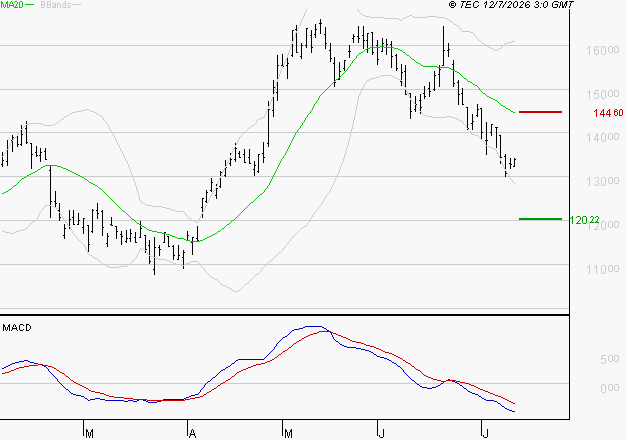
Task: Click the A month marker
Action: 192,434
